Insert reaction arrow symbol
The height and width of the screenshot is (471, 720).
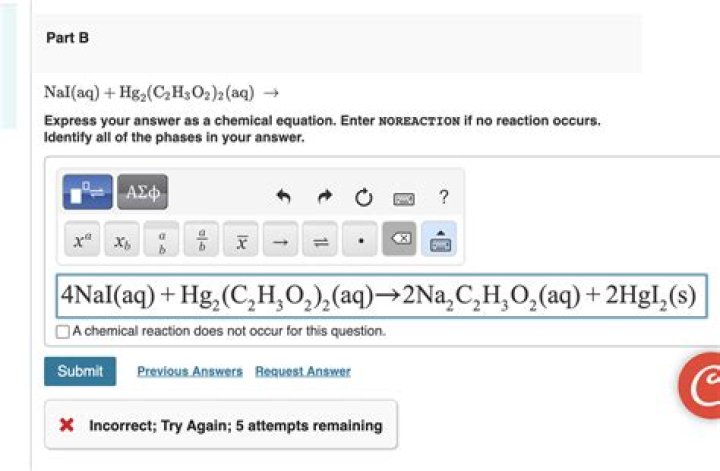point(281,241)
